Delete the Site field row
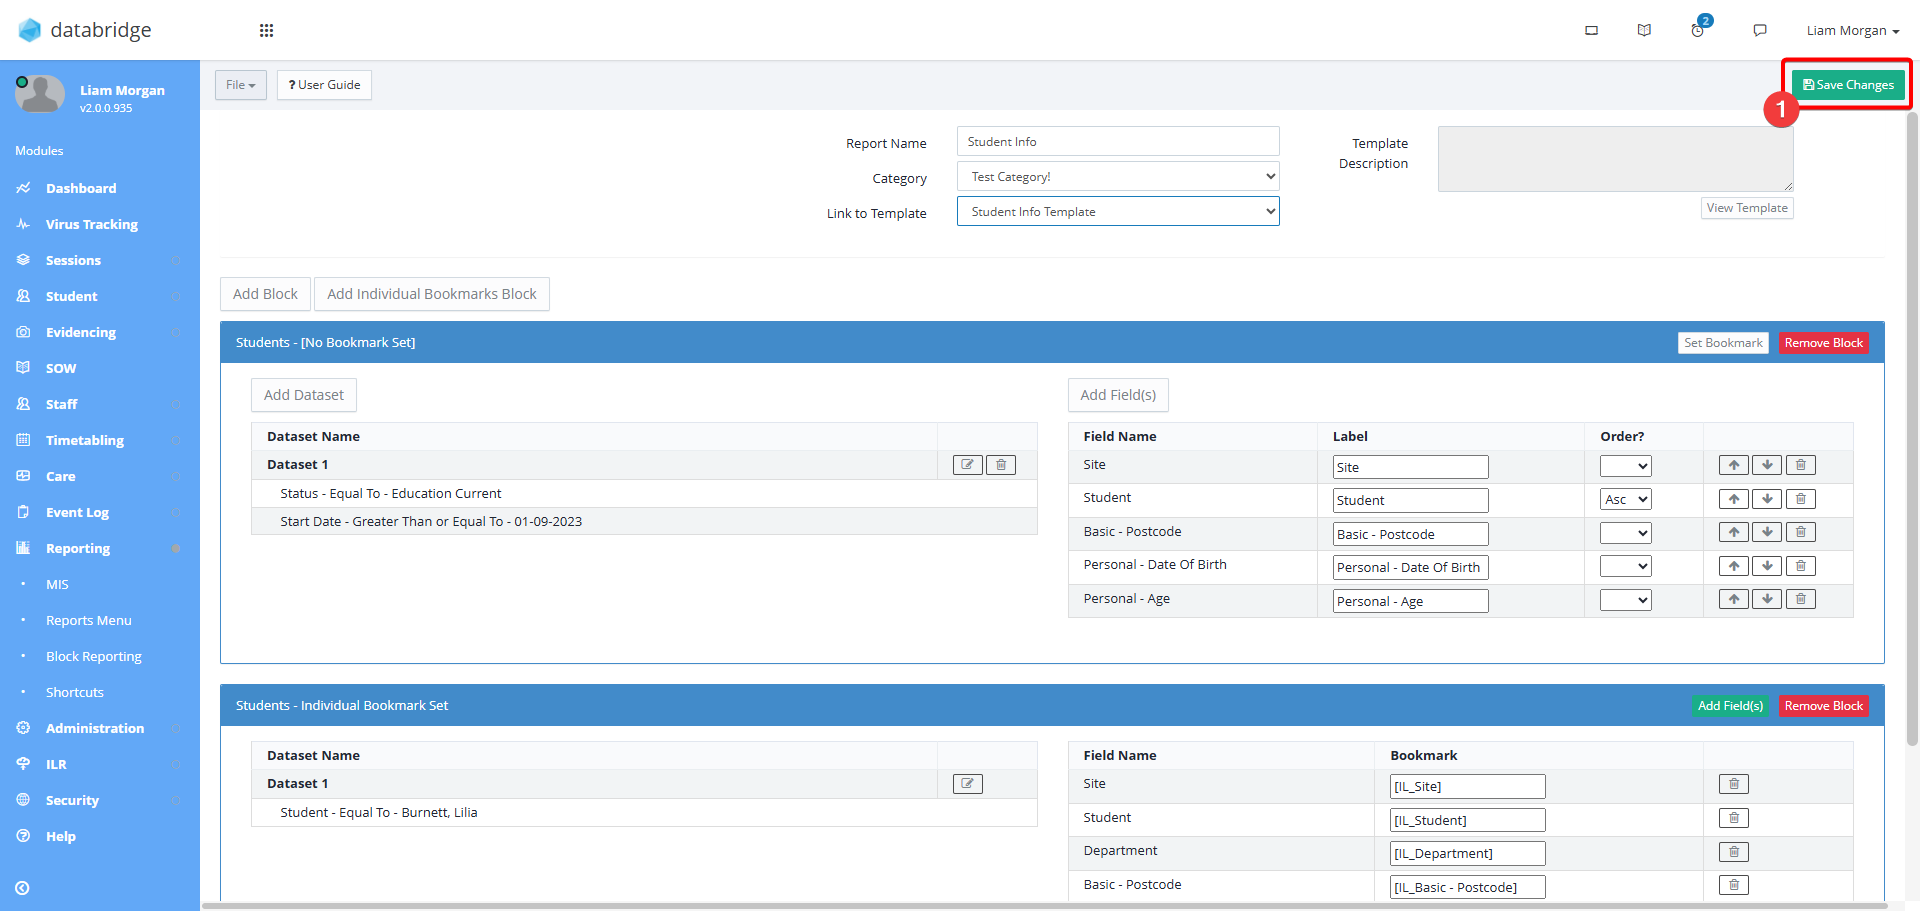 pyautogui.click(x=1801, y=465)
